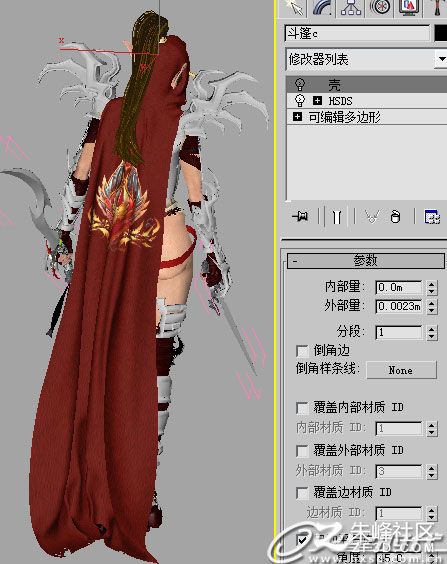Expand the 可编辑多边形 entry

coord(297,117)
